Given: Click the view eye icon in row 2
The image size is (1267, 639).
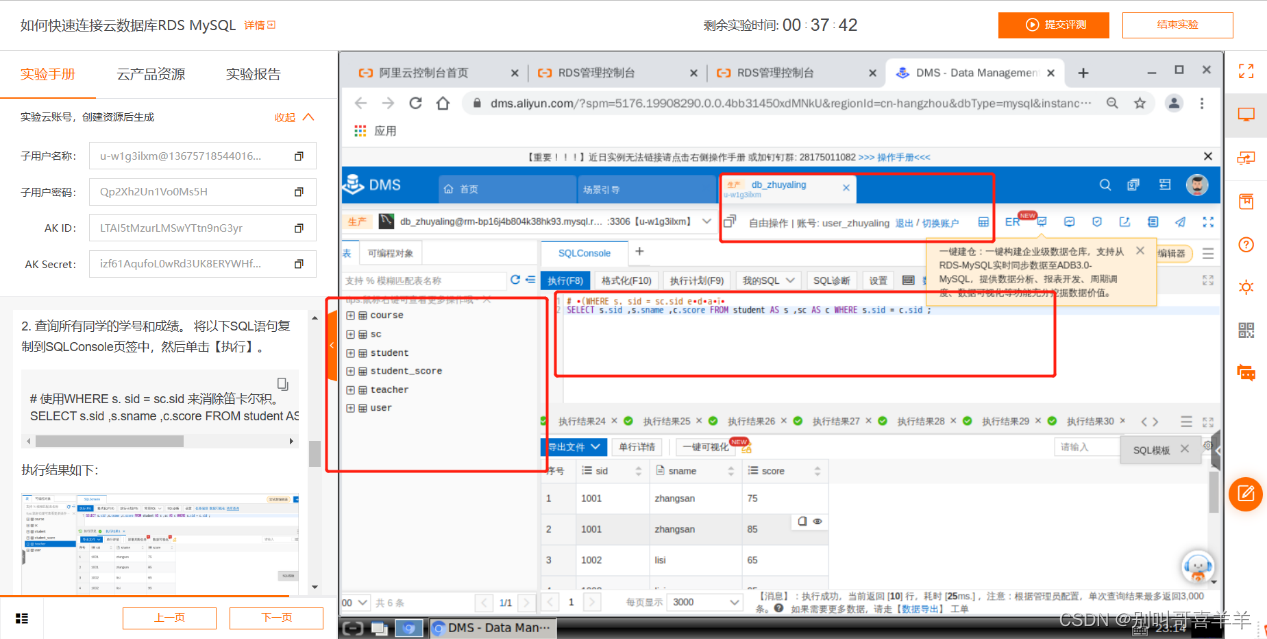Looking at the screenshot, I should 818,522.
